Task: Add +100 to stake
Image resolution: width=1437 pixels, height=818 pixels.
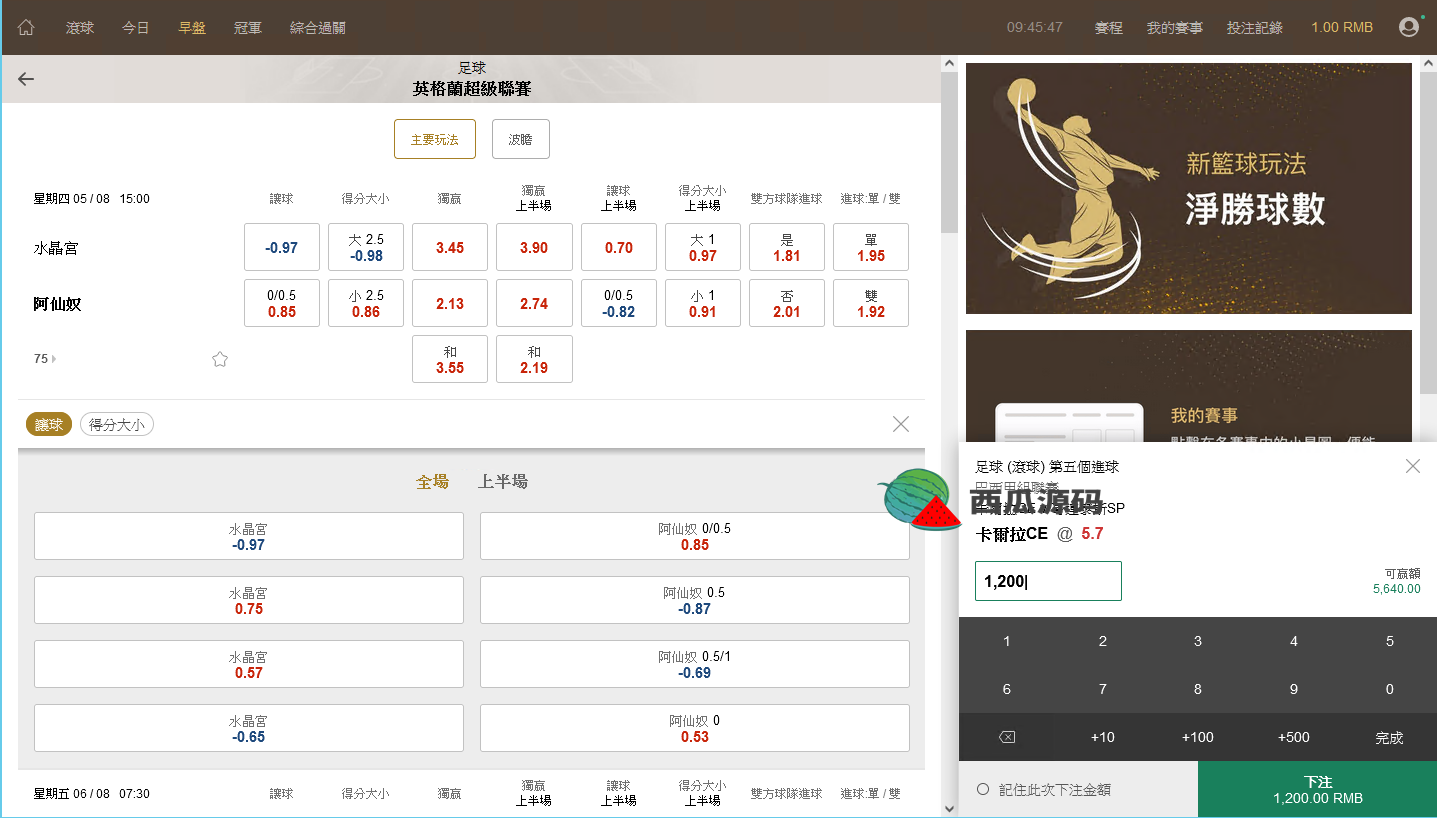Action: (x=1198, y=737)
